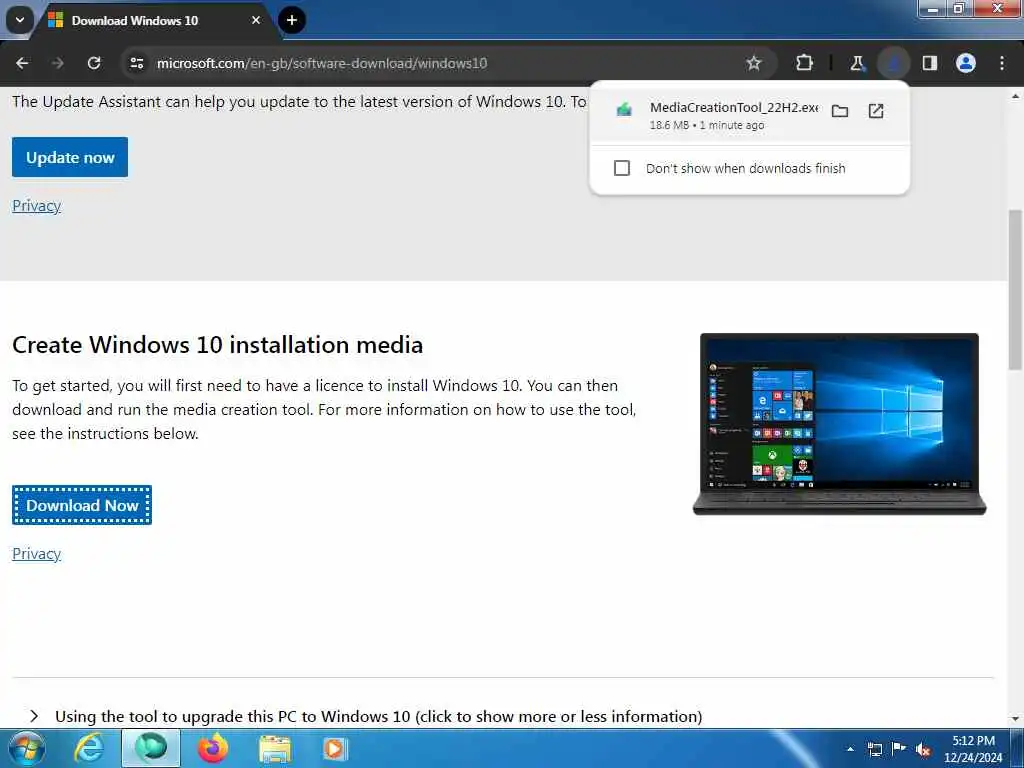Click the Downloads toolbar icon
The width and height of the screenshot is (1024, 768).
(893, 63)
